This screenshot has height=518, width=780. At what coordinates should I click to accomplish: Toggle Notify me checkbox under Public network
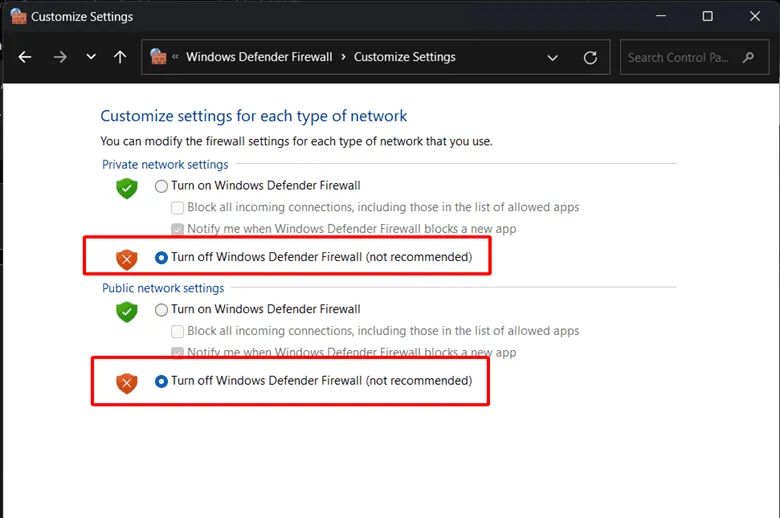tap(178, 353)
